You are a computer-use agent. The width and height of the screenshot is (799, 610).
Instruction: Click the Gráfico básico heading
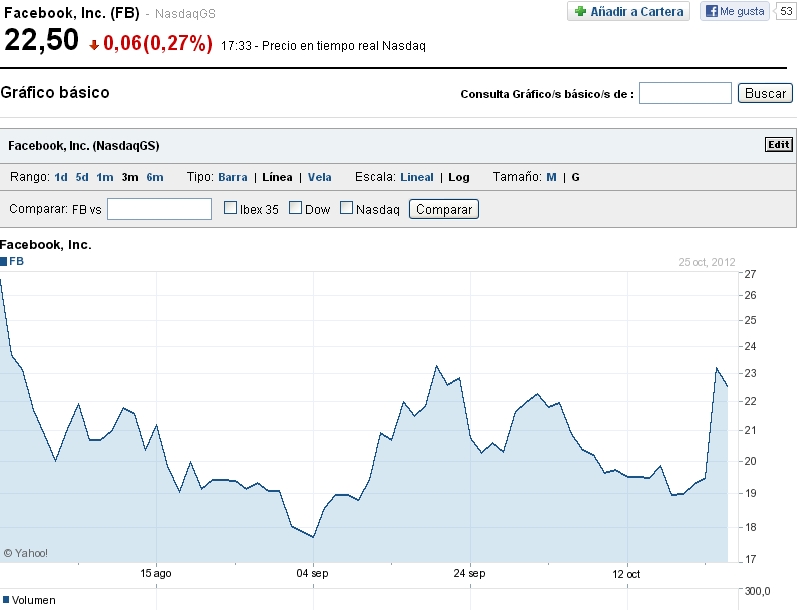point(55,92)
